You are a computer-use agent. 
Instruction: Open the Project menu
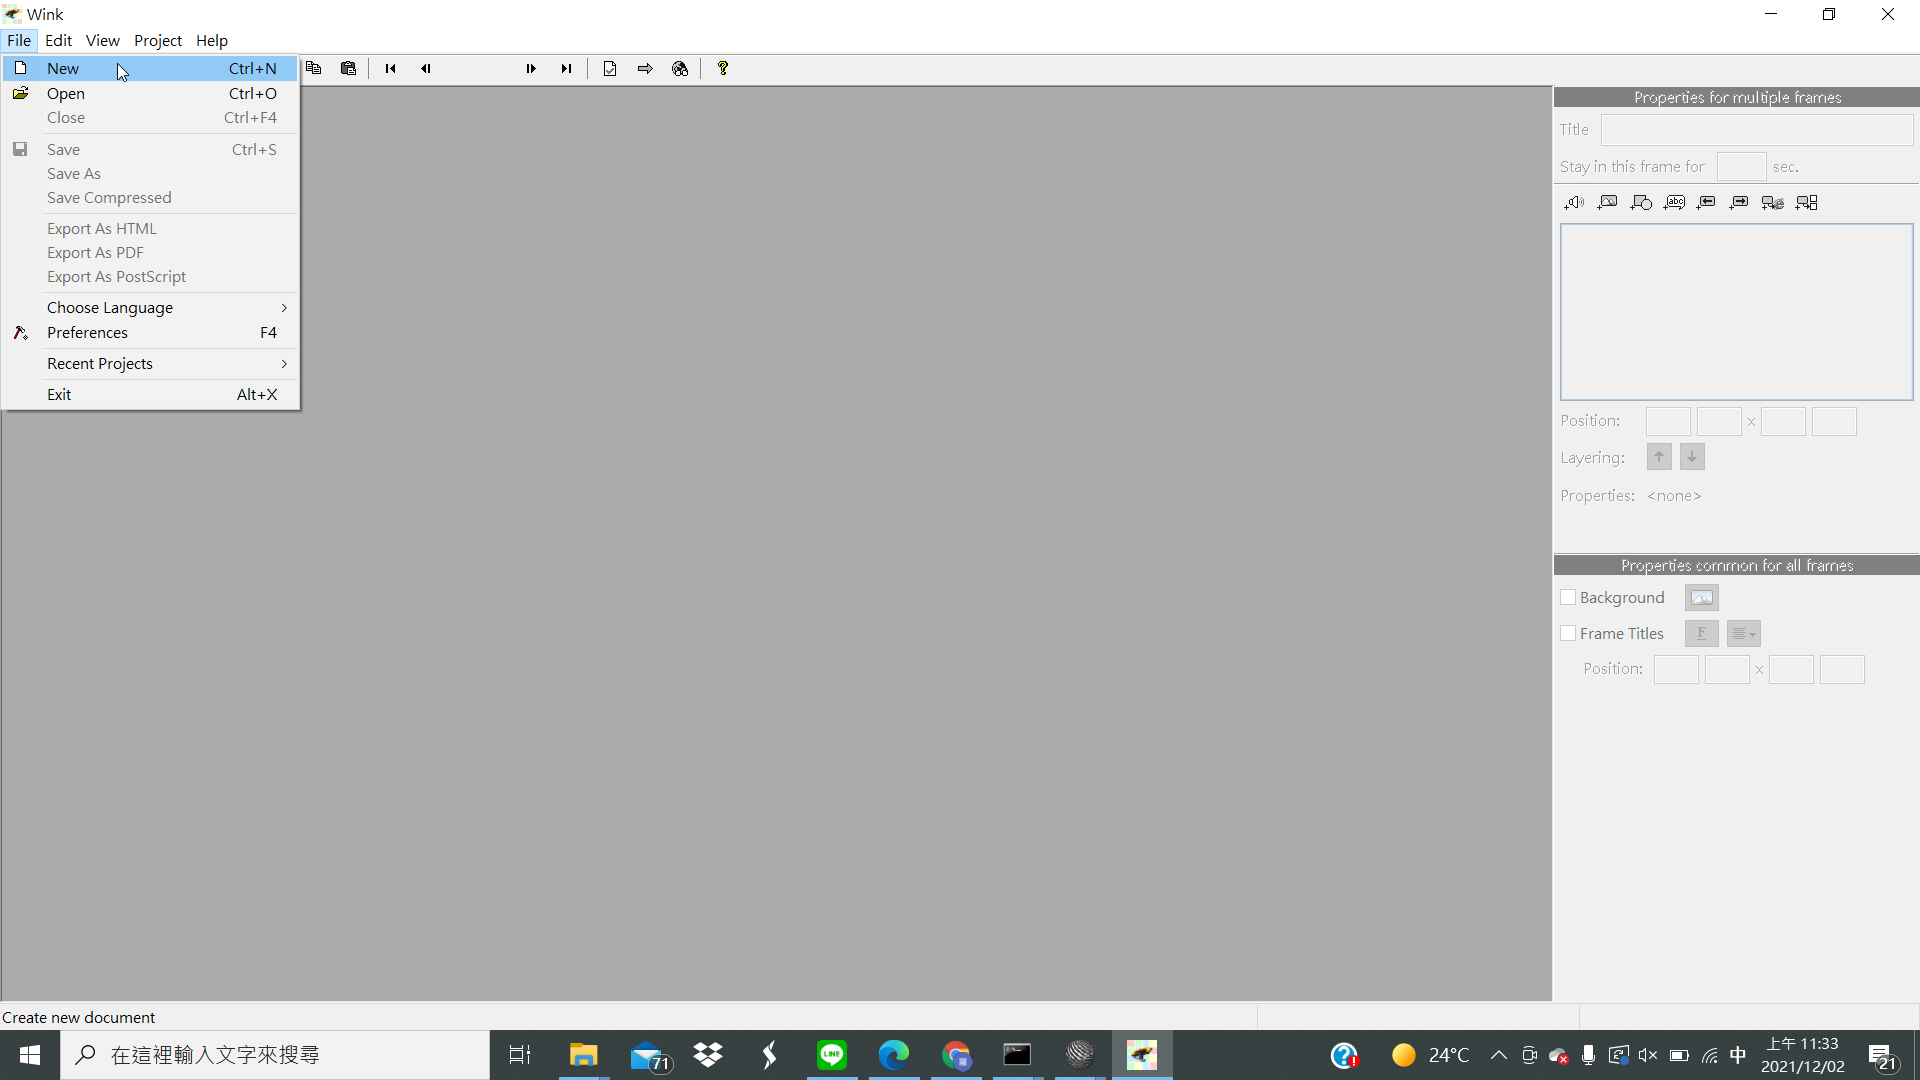158,40
